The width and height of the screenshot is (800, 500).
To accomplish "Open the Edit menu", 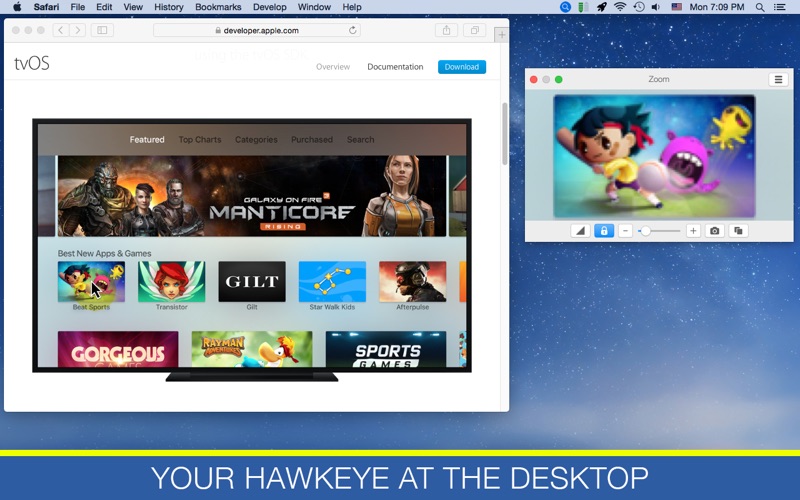I will coord(104,7).
